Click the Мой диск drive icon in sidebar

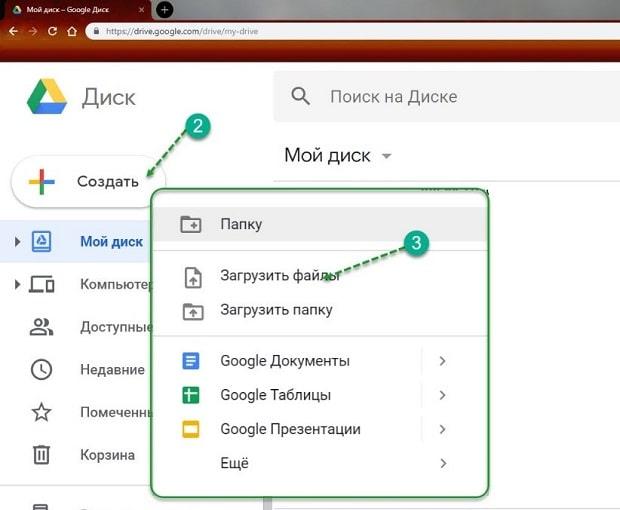[x=42, y=241]
